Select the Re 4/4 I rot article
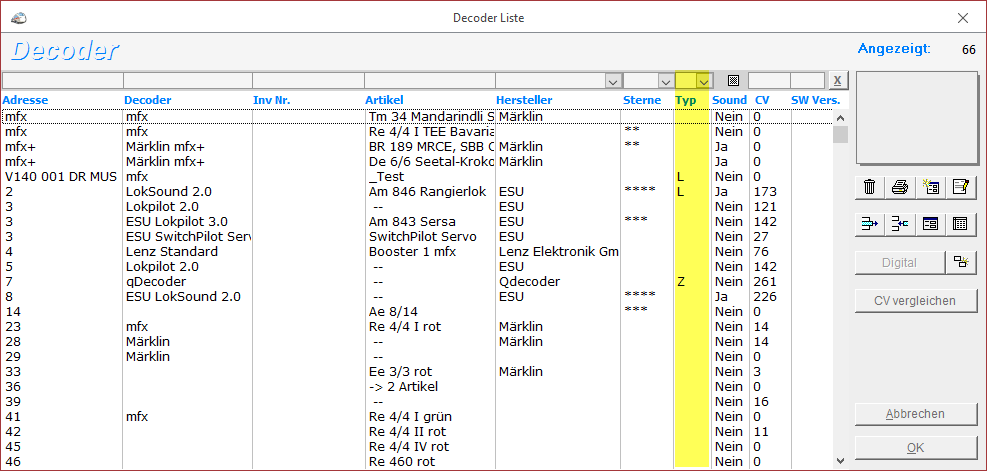Screen dimensions: 987x471 407,327
